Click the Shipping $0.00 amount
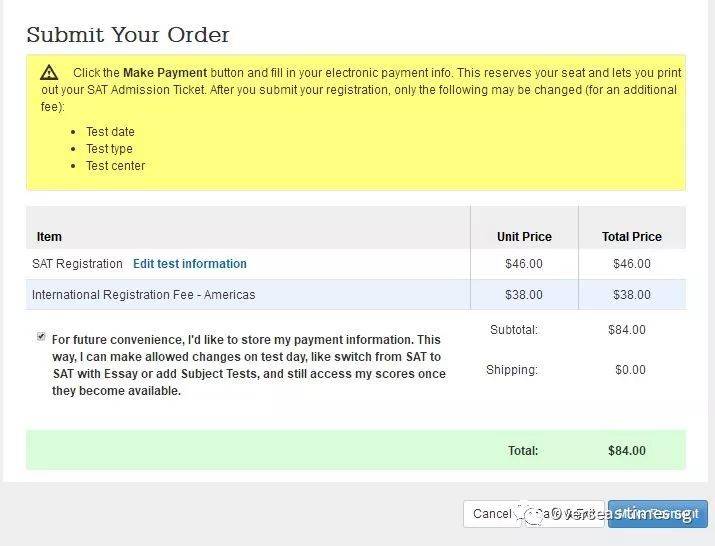715x546 pixels. click(x=630, y=370)
